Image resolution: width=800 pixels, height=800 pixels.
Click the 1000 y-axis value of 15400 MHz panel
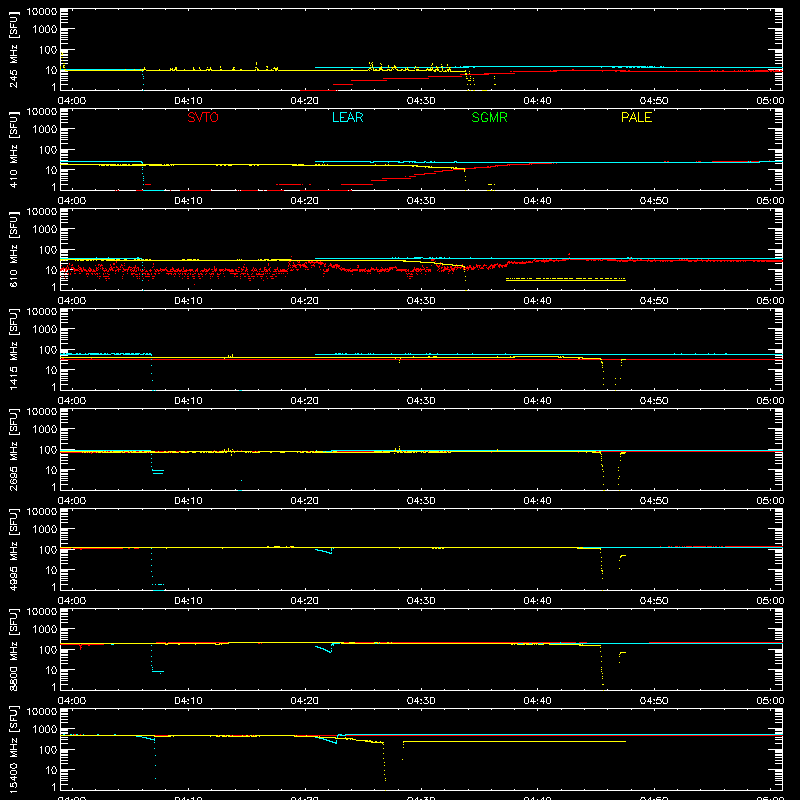[45, 730]
